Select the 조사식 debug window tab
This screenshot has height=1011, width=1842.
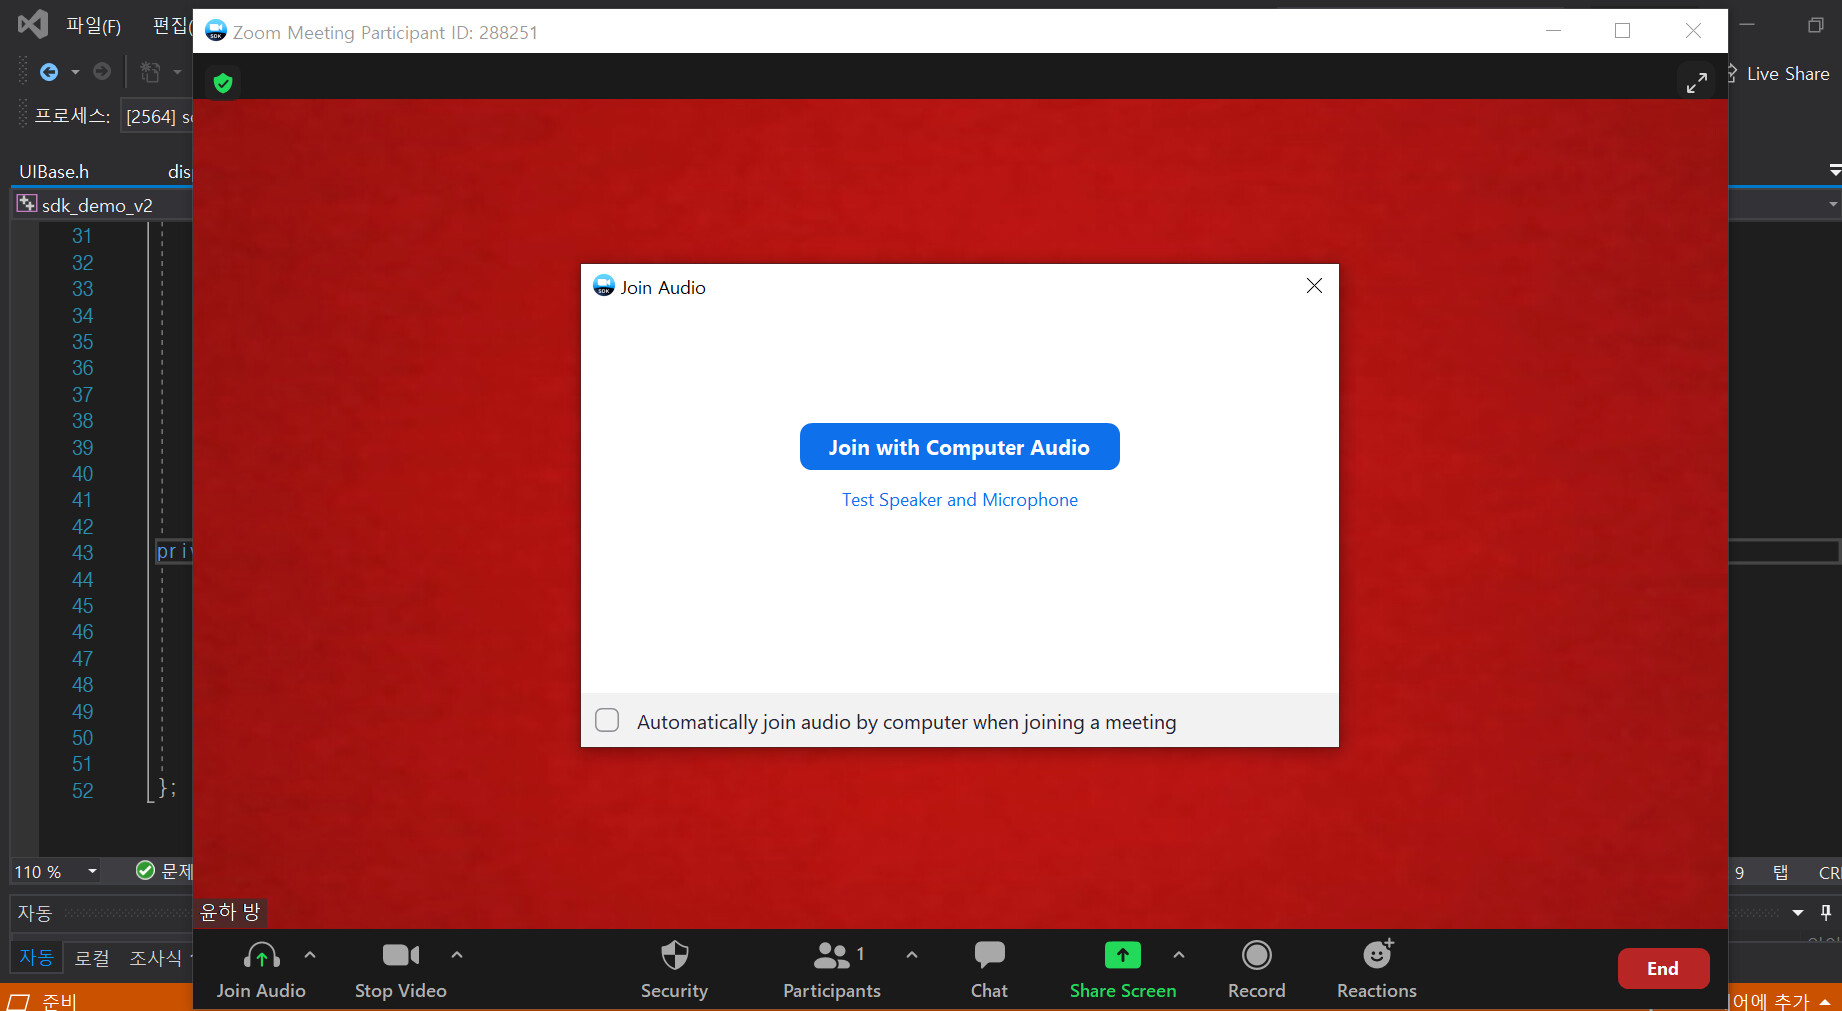click(x=156, y=957)
